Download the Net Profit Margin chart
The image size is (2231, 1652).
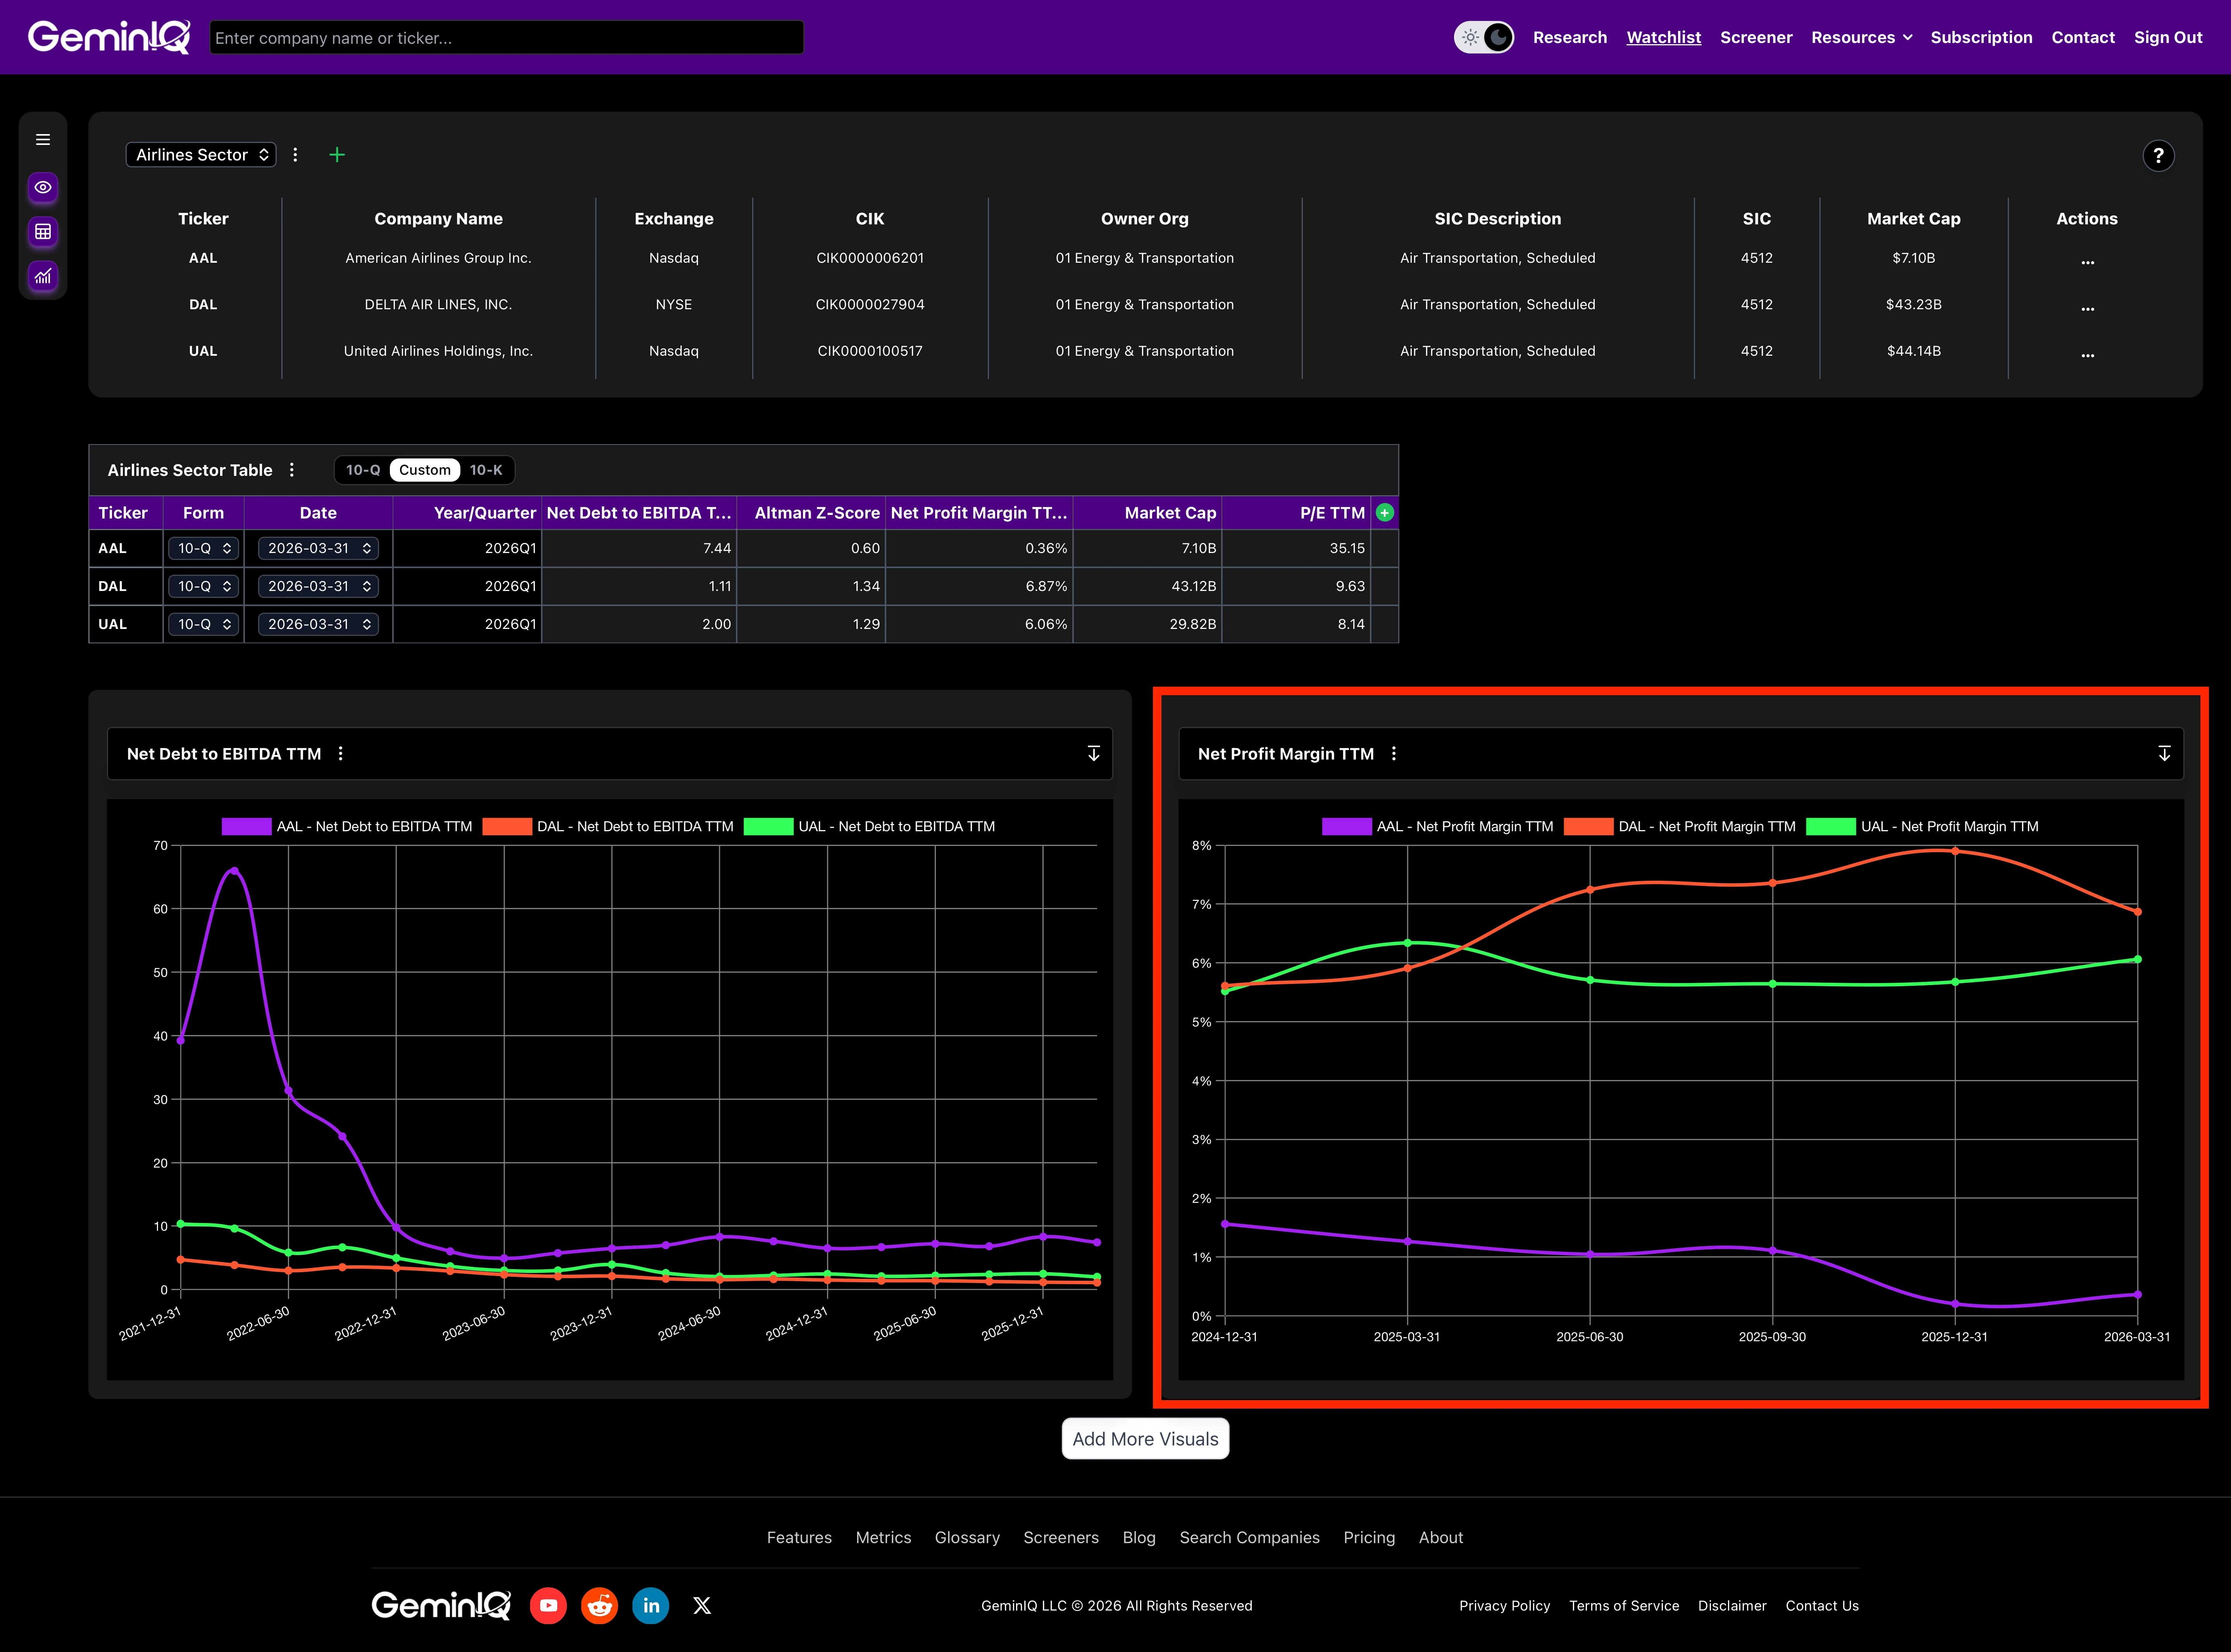pos(2164,754)
